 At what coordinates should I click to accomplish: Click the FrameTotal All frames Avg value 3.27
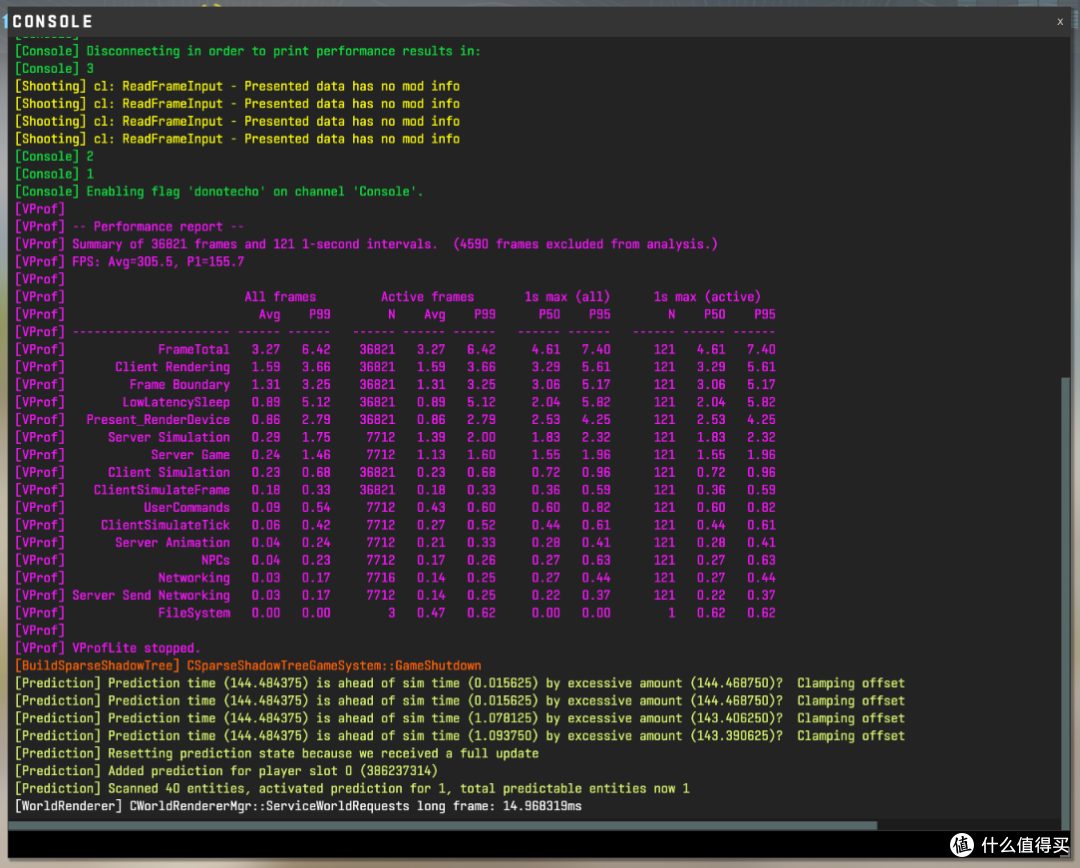tap(266, 349)
